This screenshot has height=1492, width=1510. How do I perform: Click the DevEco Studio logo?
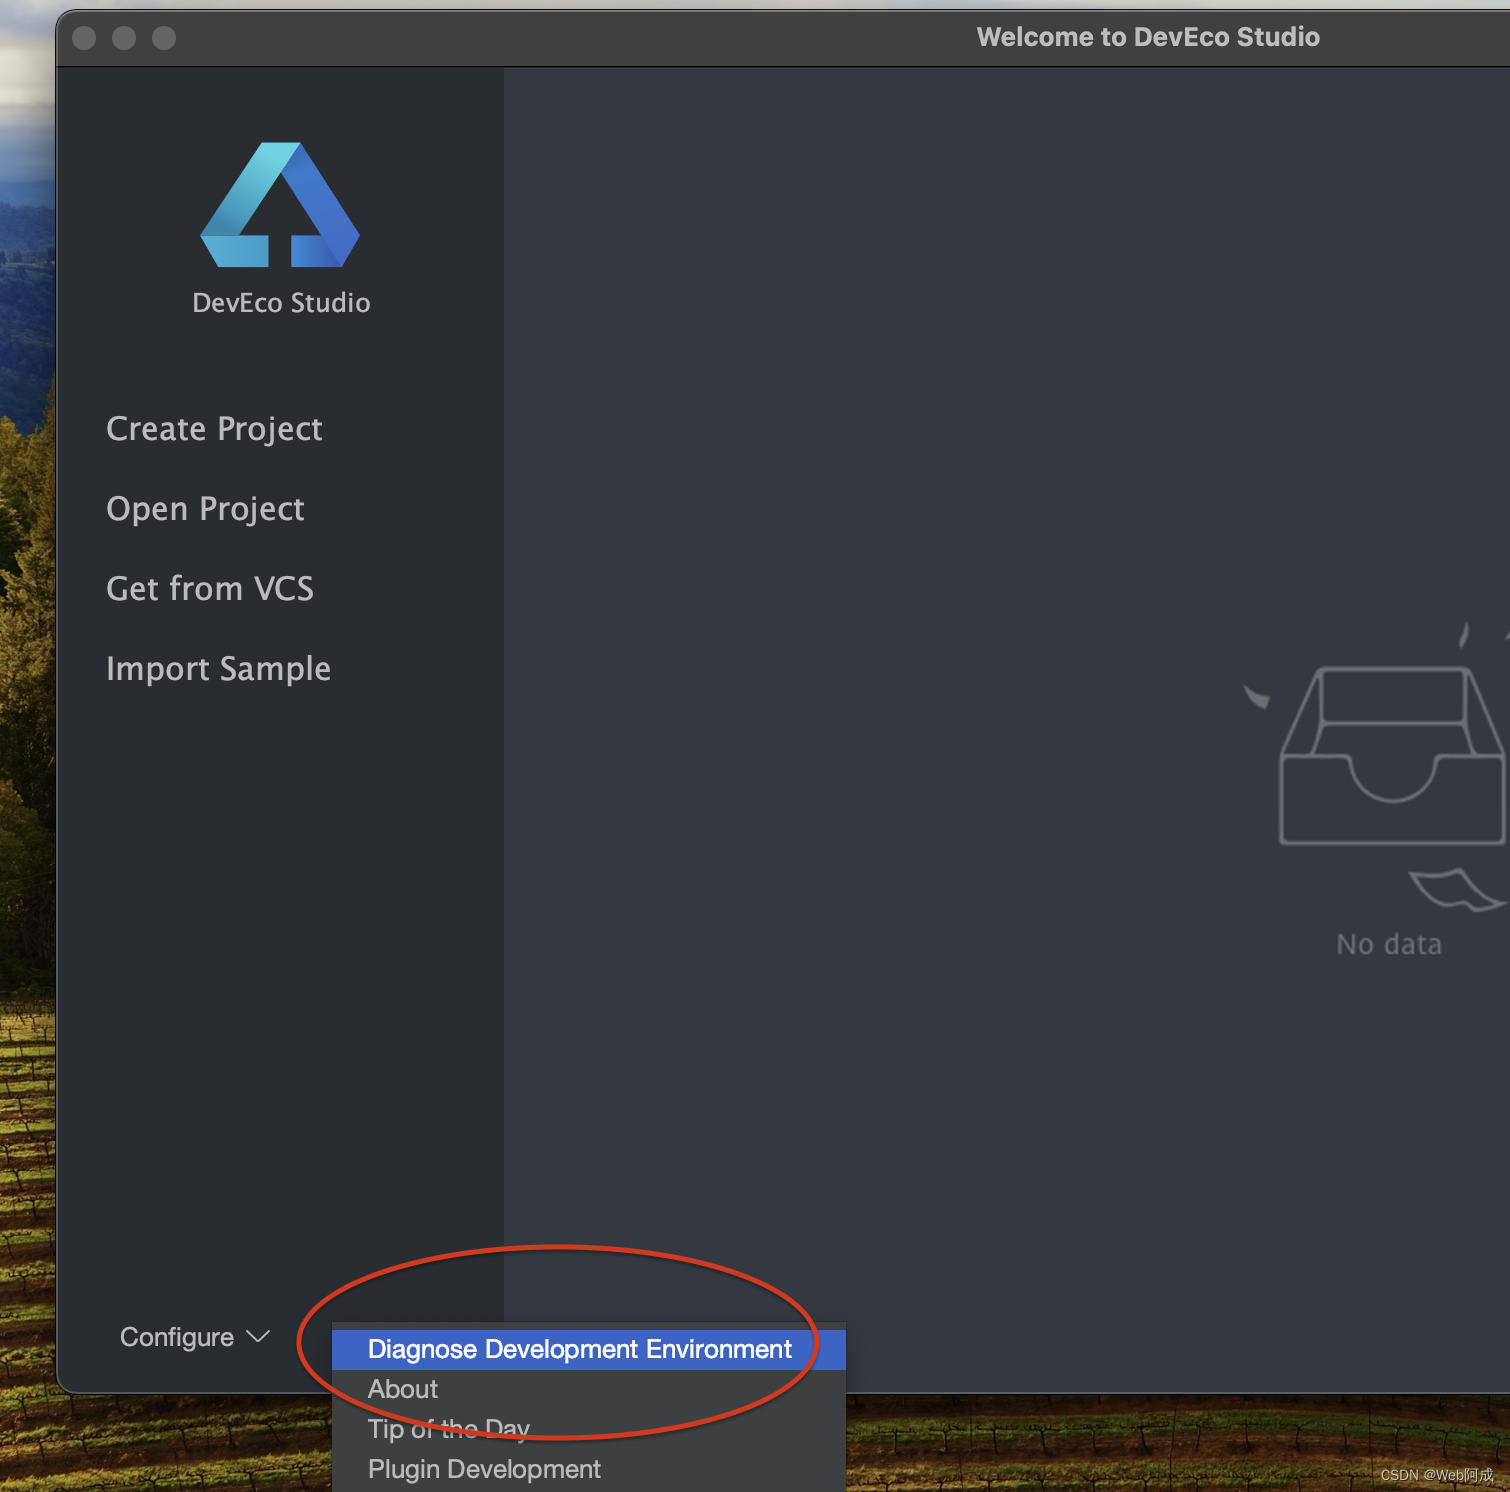[280, 205]
